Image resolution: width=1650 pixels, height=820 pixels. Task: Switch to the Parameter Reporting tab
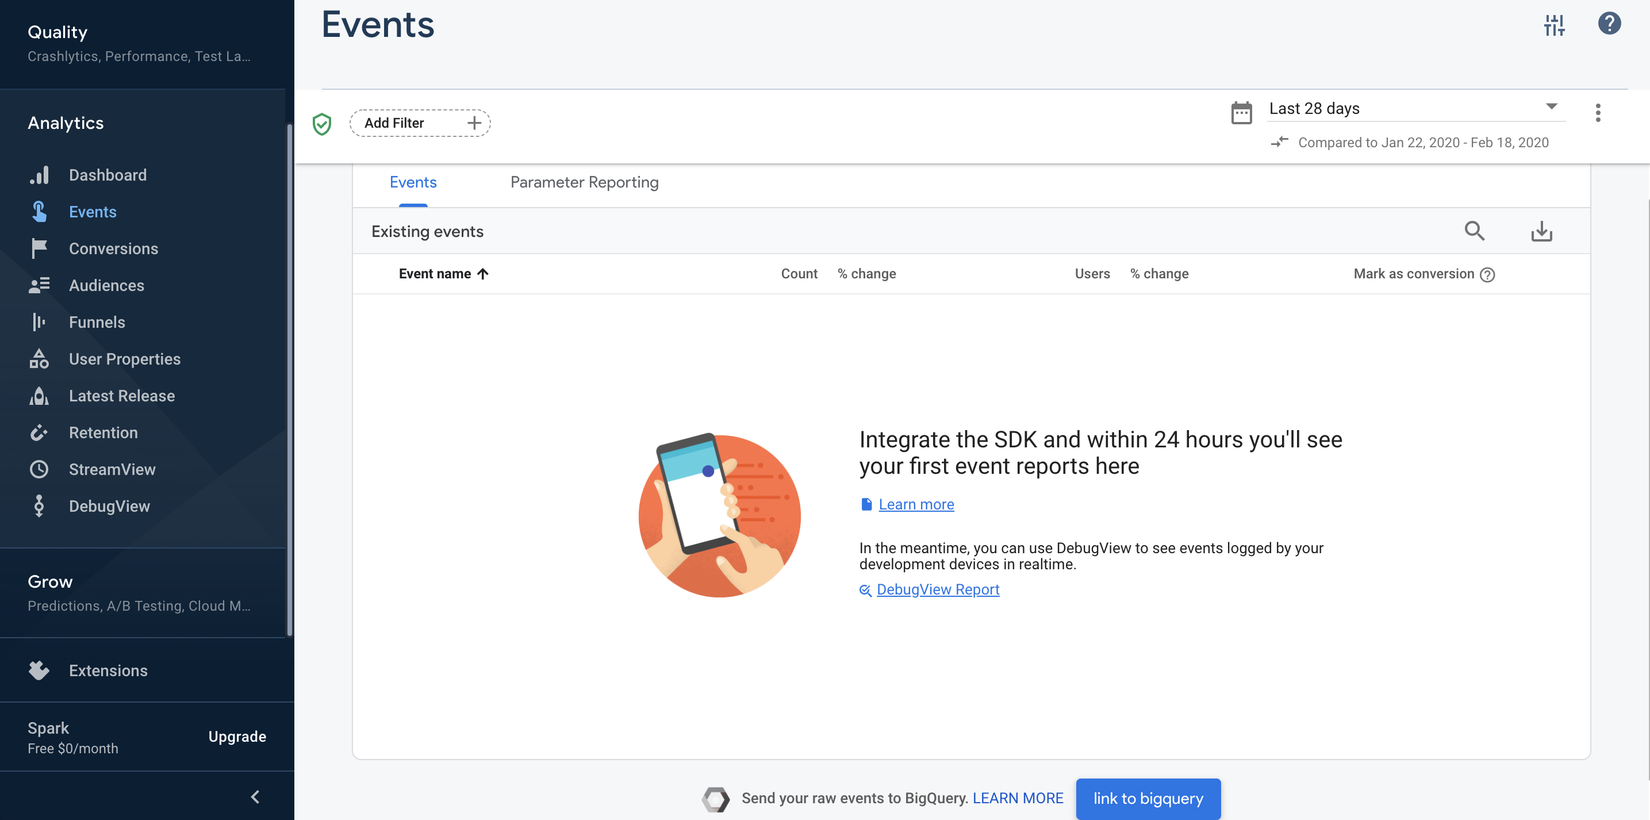(x=584, y=183)
